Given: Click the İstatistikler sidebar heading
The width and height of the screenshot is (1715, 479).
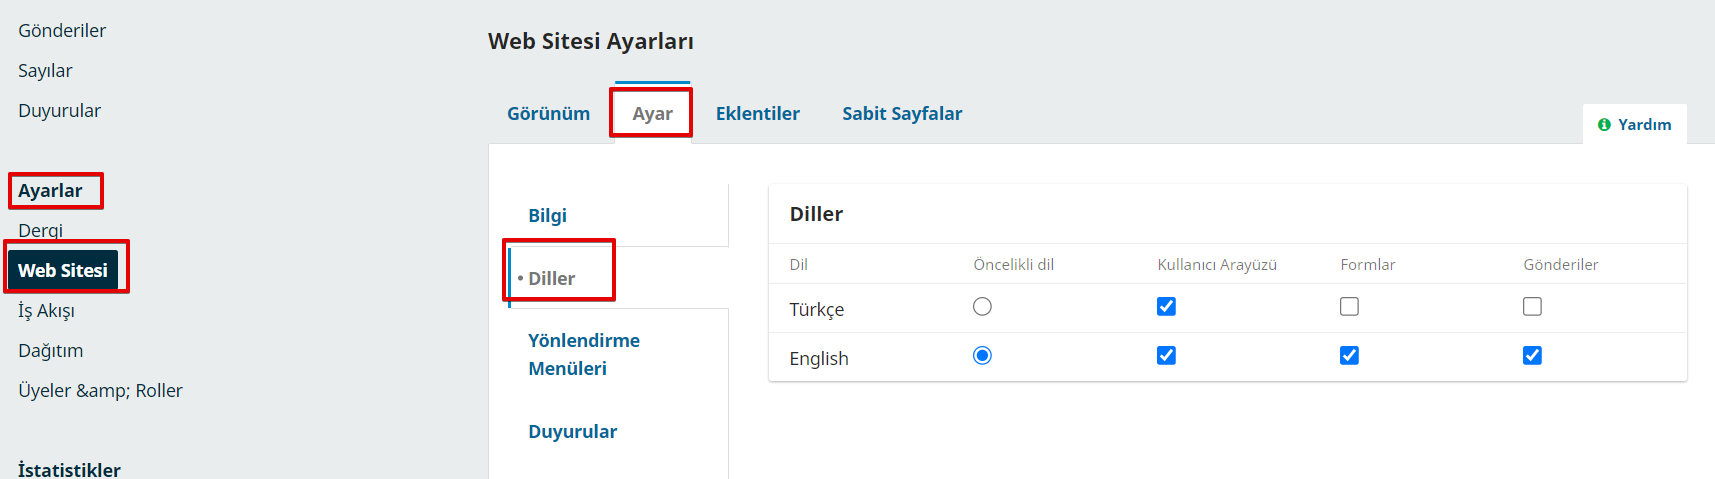Looking at the screenshot, I should coord(69,469).
